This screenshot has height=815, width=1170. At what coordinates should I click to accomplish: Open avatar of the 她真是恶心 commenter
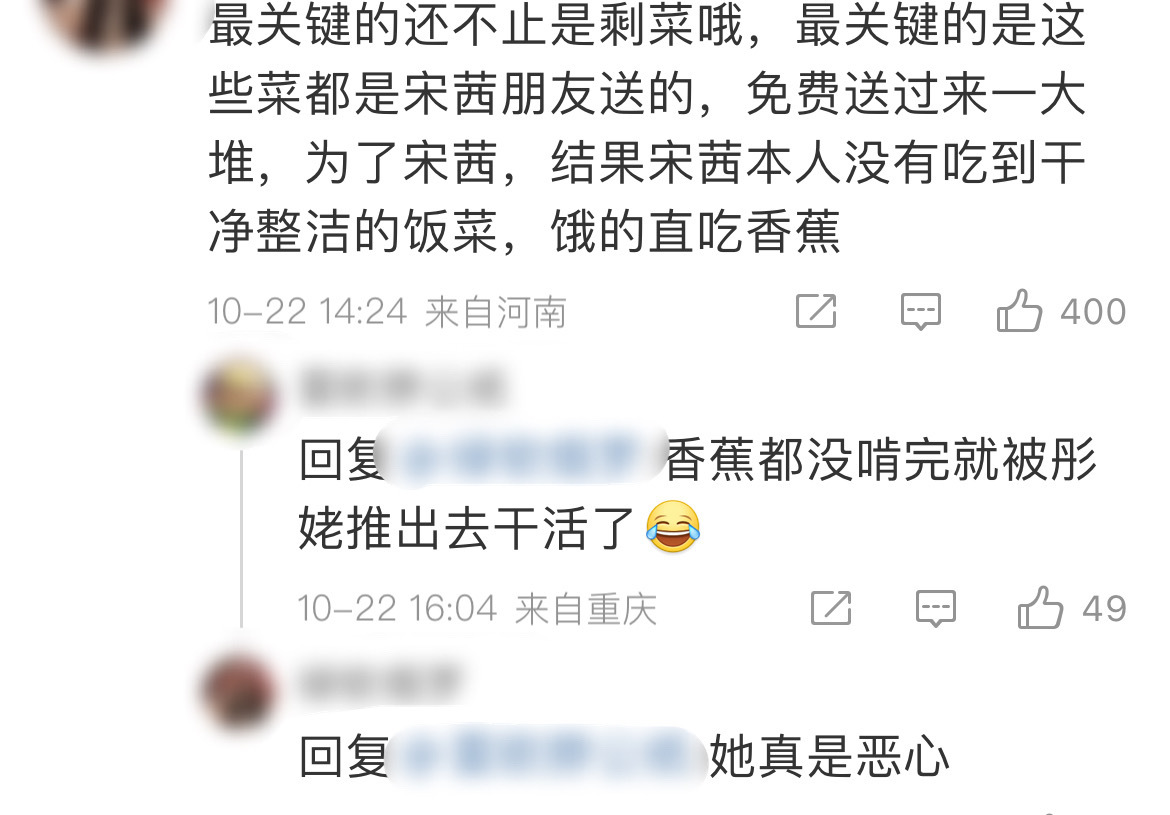click(240, 692)
